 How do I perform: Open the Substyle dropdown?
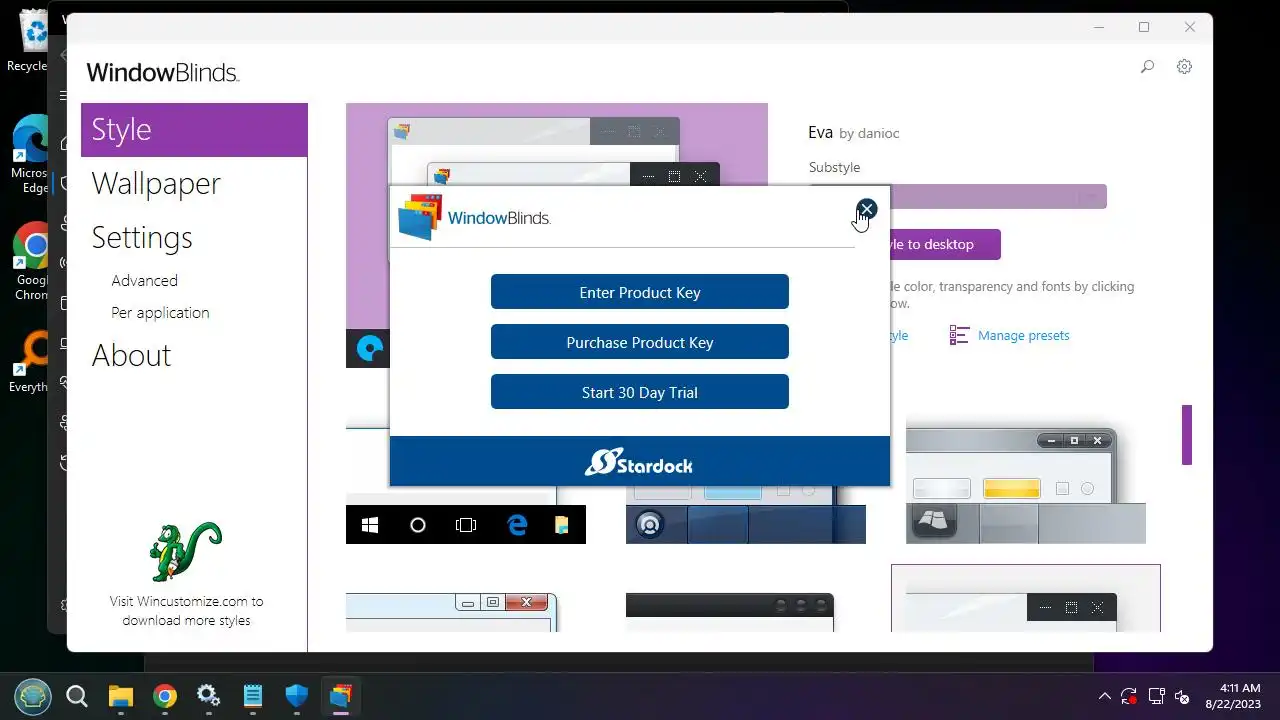tap(998, 196)
